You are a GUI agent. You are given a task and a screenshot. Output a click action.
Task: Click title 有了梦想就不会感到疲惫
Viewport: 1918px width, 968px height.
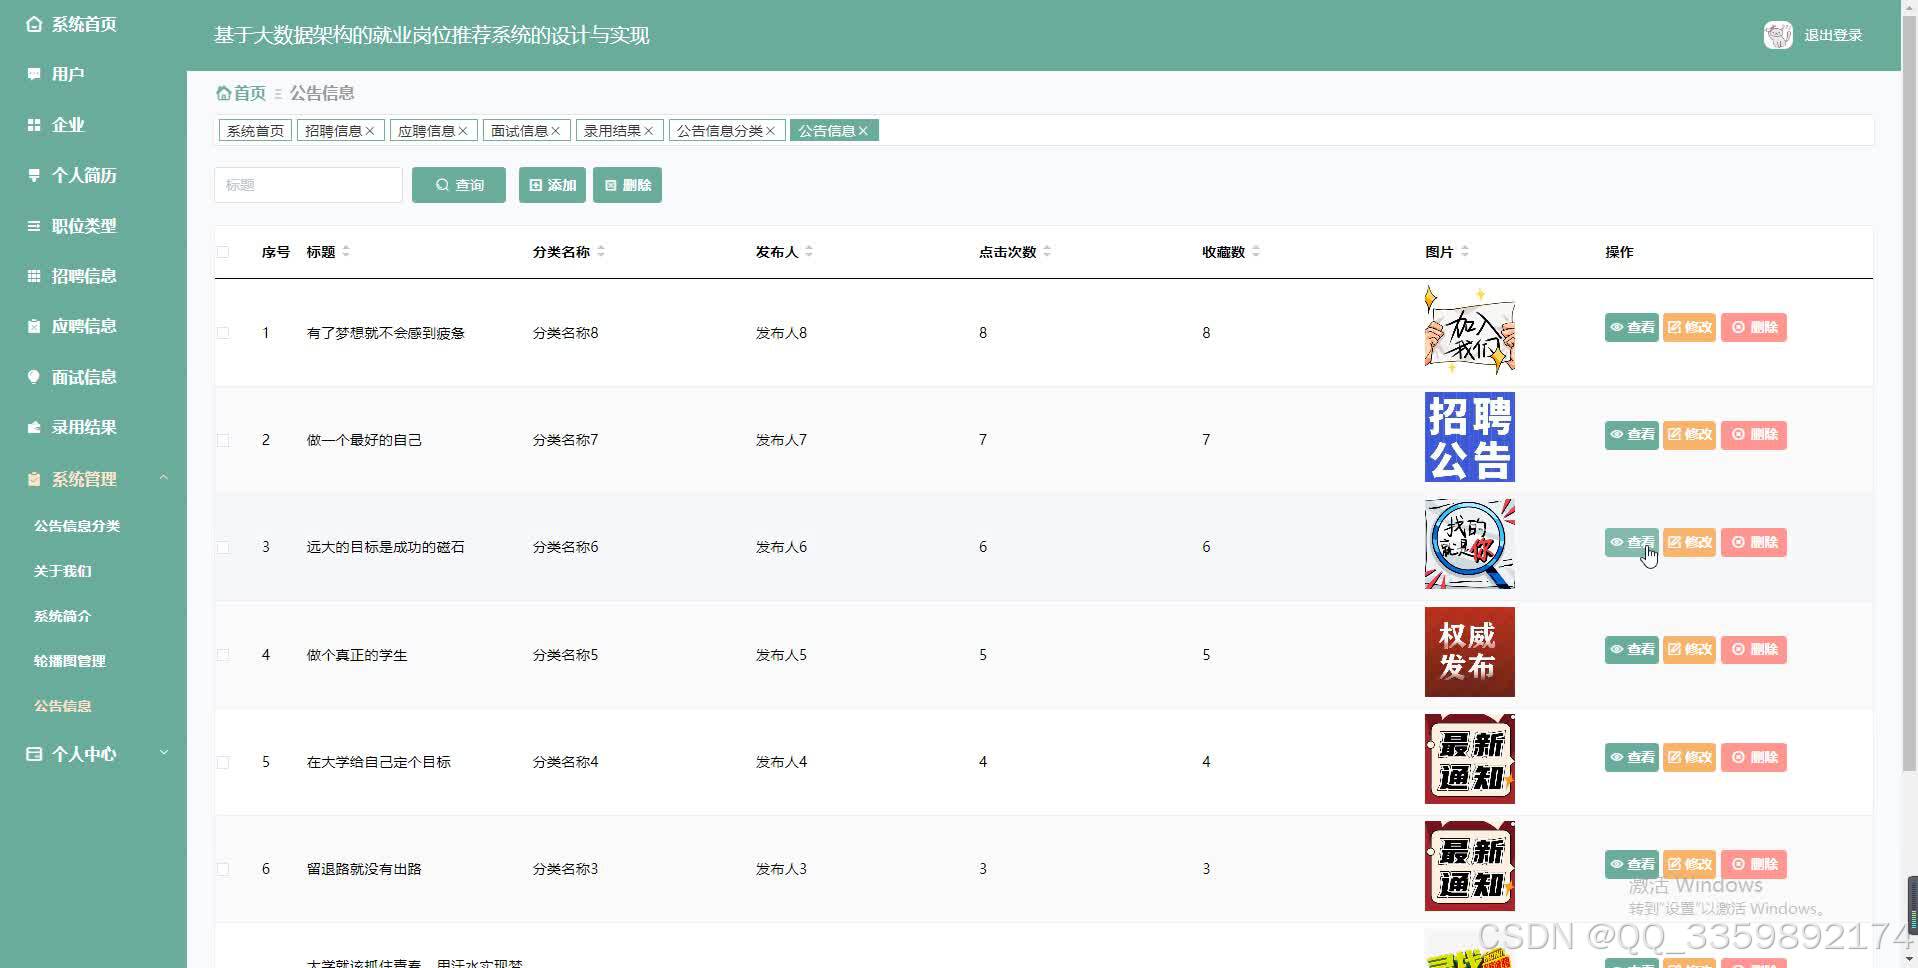[x=386, y=333]
